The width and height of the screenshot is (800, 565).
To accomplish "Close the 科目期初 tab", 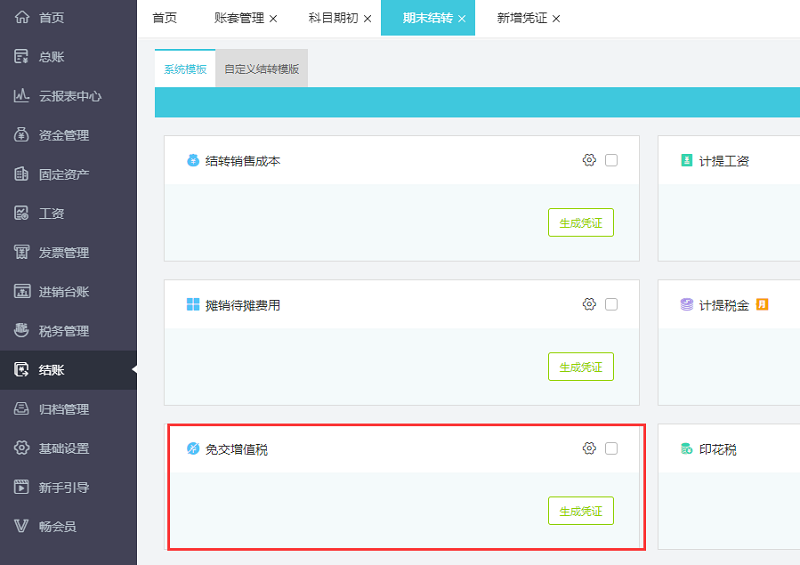I will tap(367, 19).
